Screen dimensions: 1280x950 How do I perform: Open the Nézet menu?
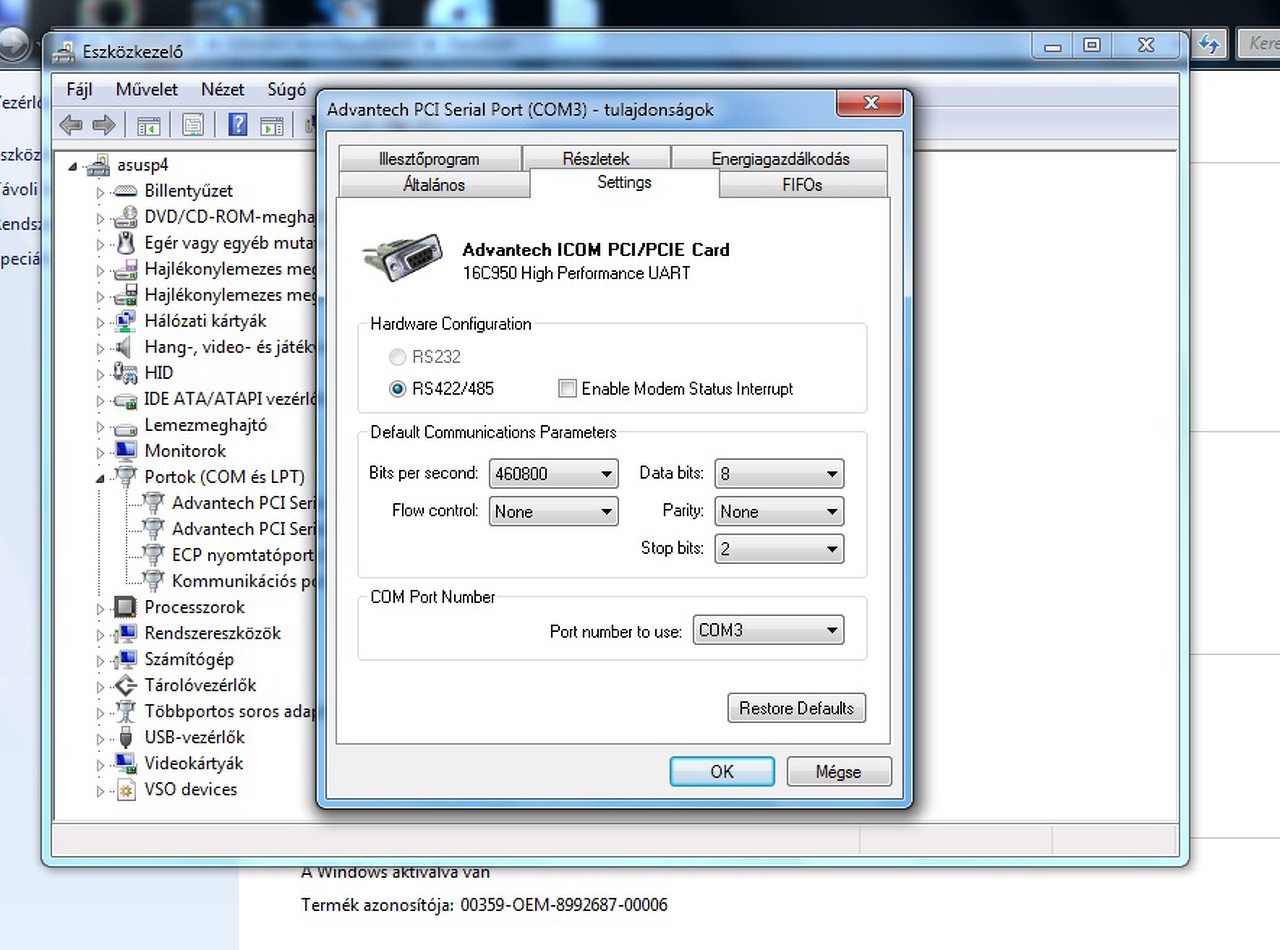click(x=223, y=89)
